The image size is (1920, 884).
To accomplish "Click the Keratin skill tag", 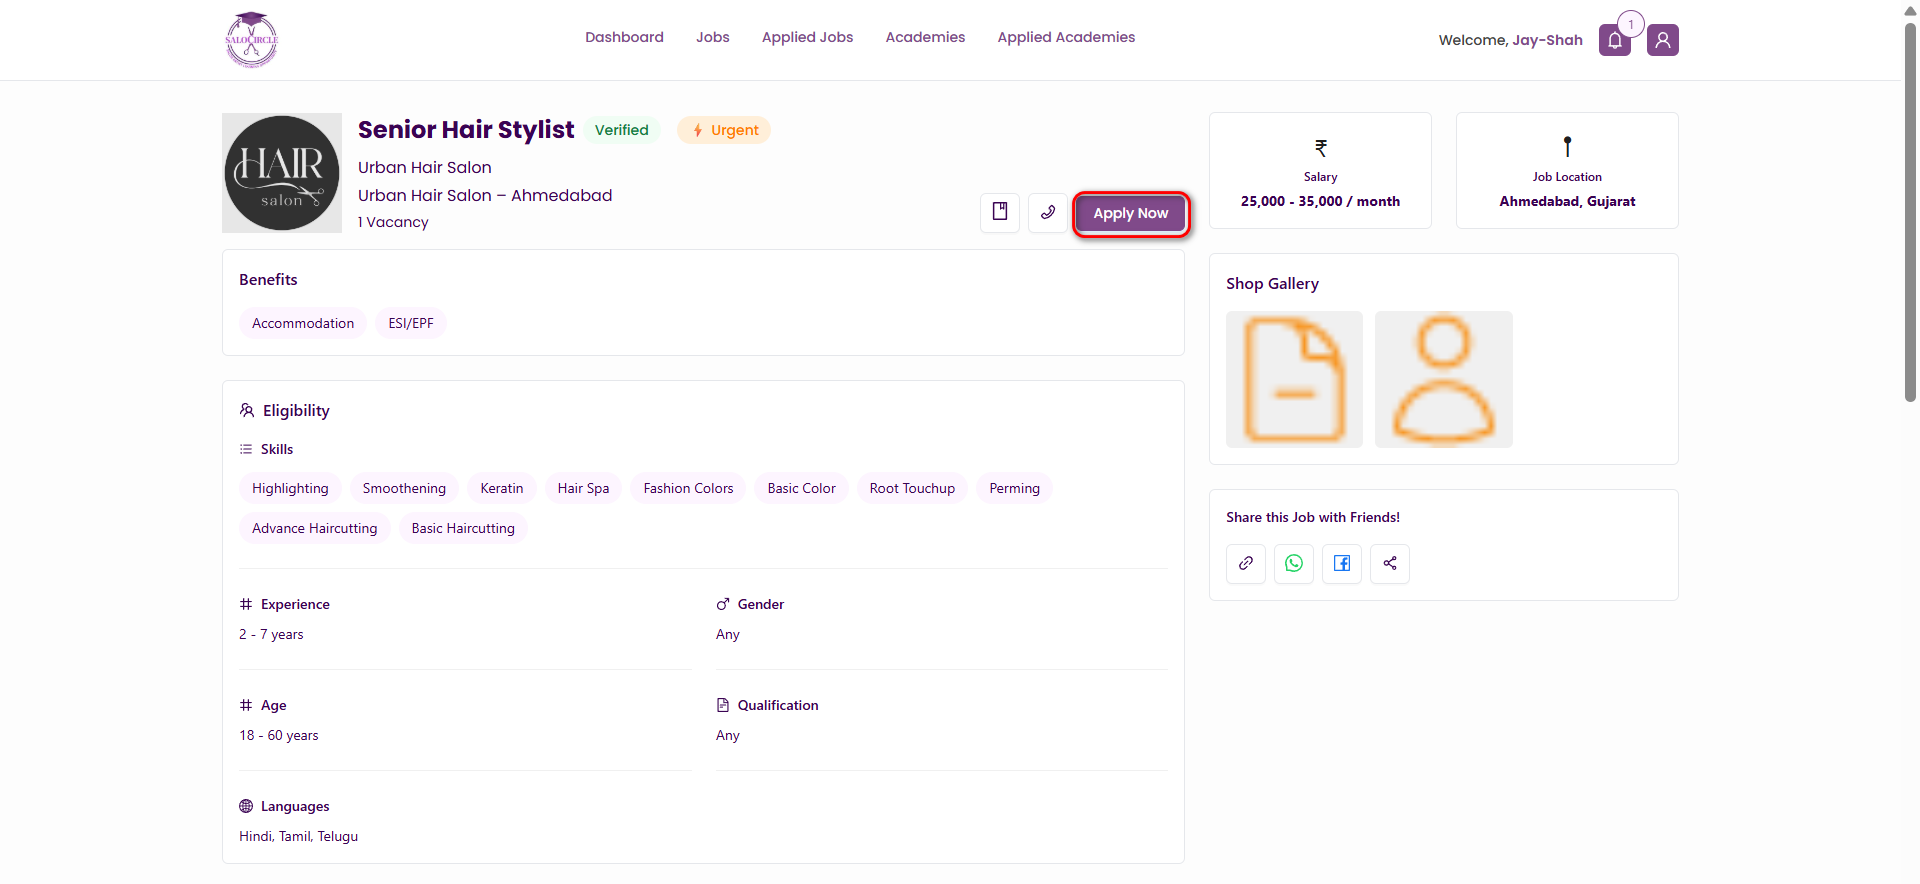I will click(x=502, y=488).
